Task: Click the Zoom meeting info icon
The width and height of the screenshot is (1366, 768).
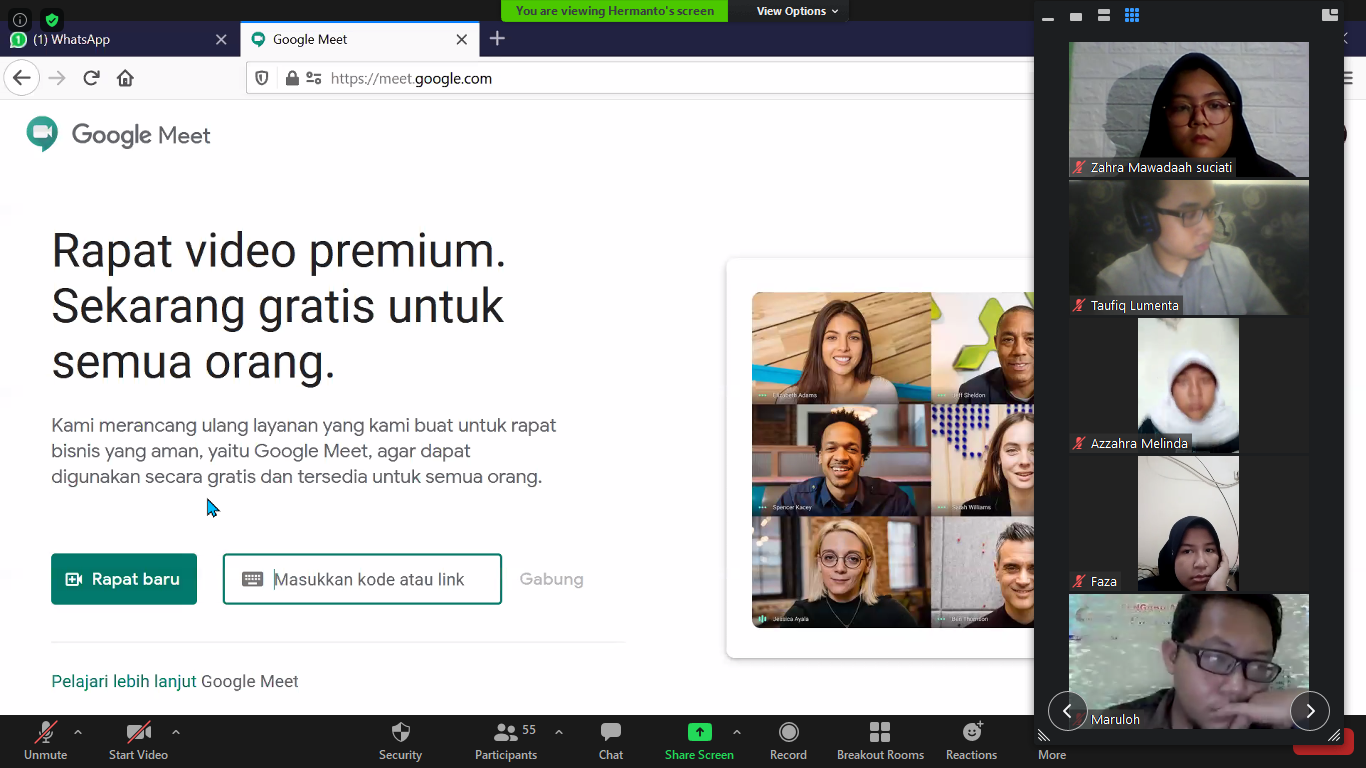Action: [19, 19]
